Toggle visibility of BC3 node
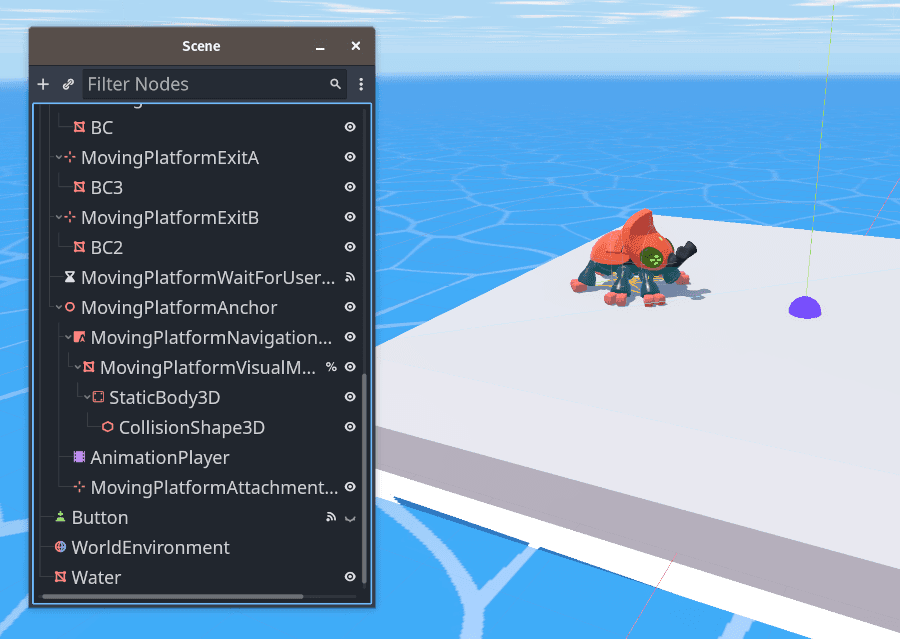This screenshot has height=639, width=900. click(350, 187)
